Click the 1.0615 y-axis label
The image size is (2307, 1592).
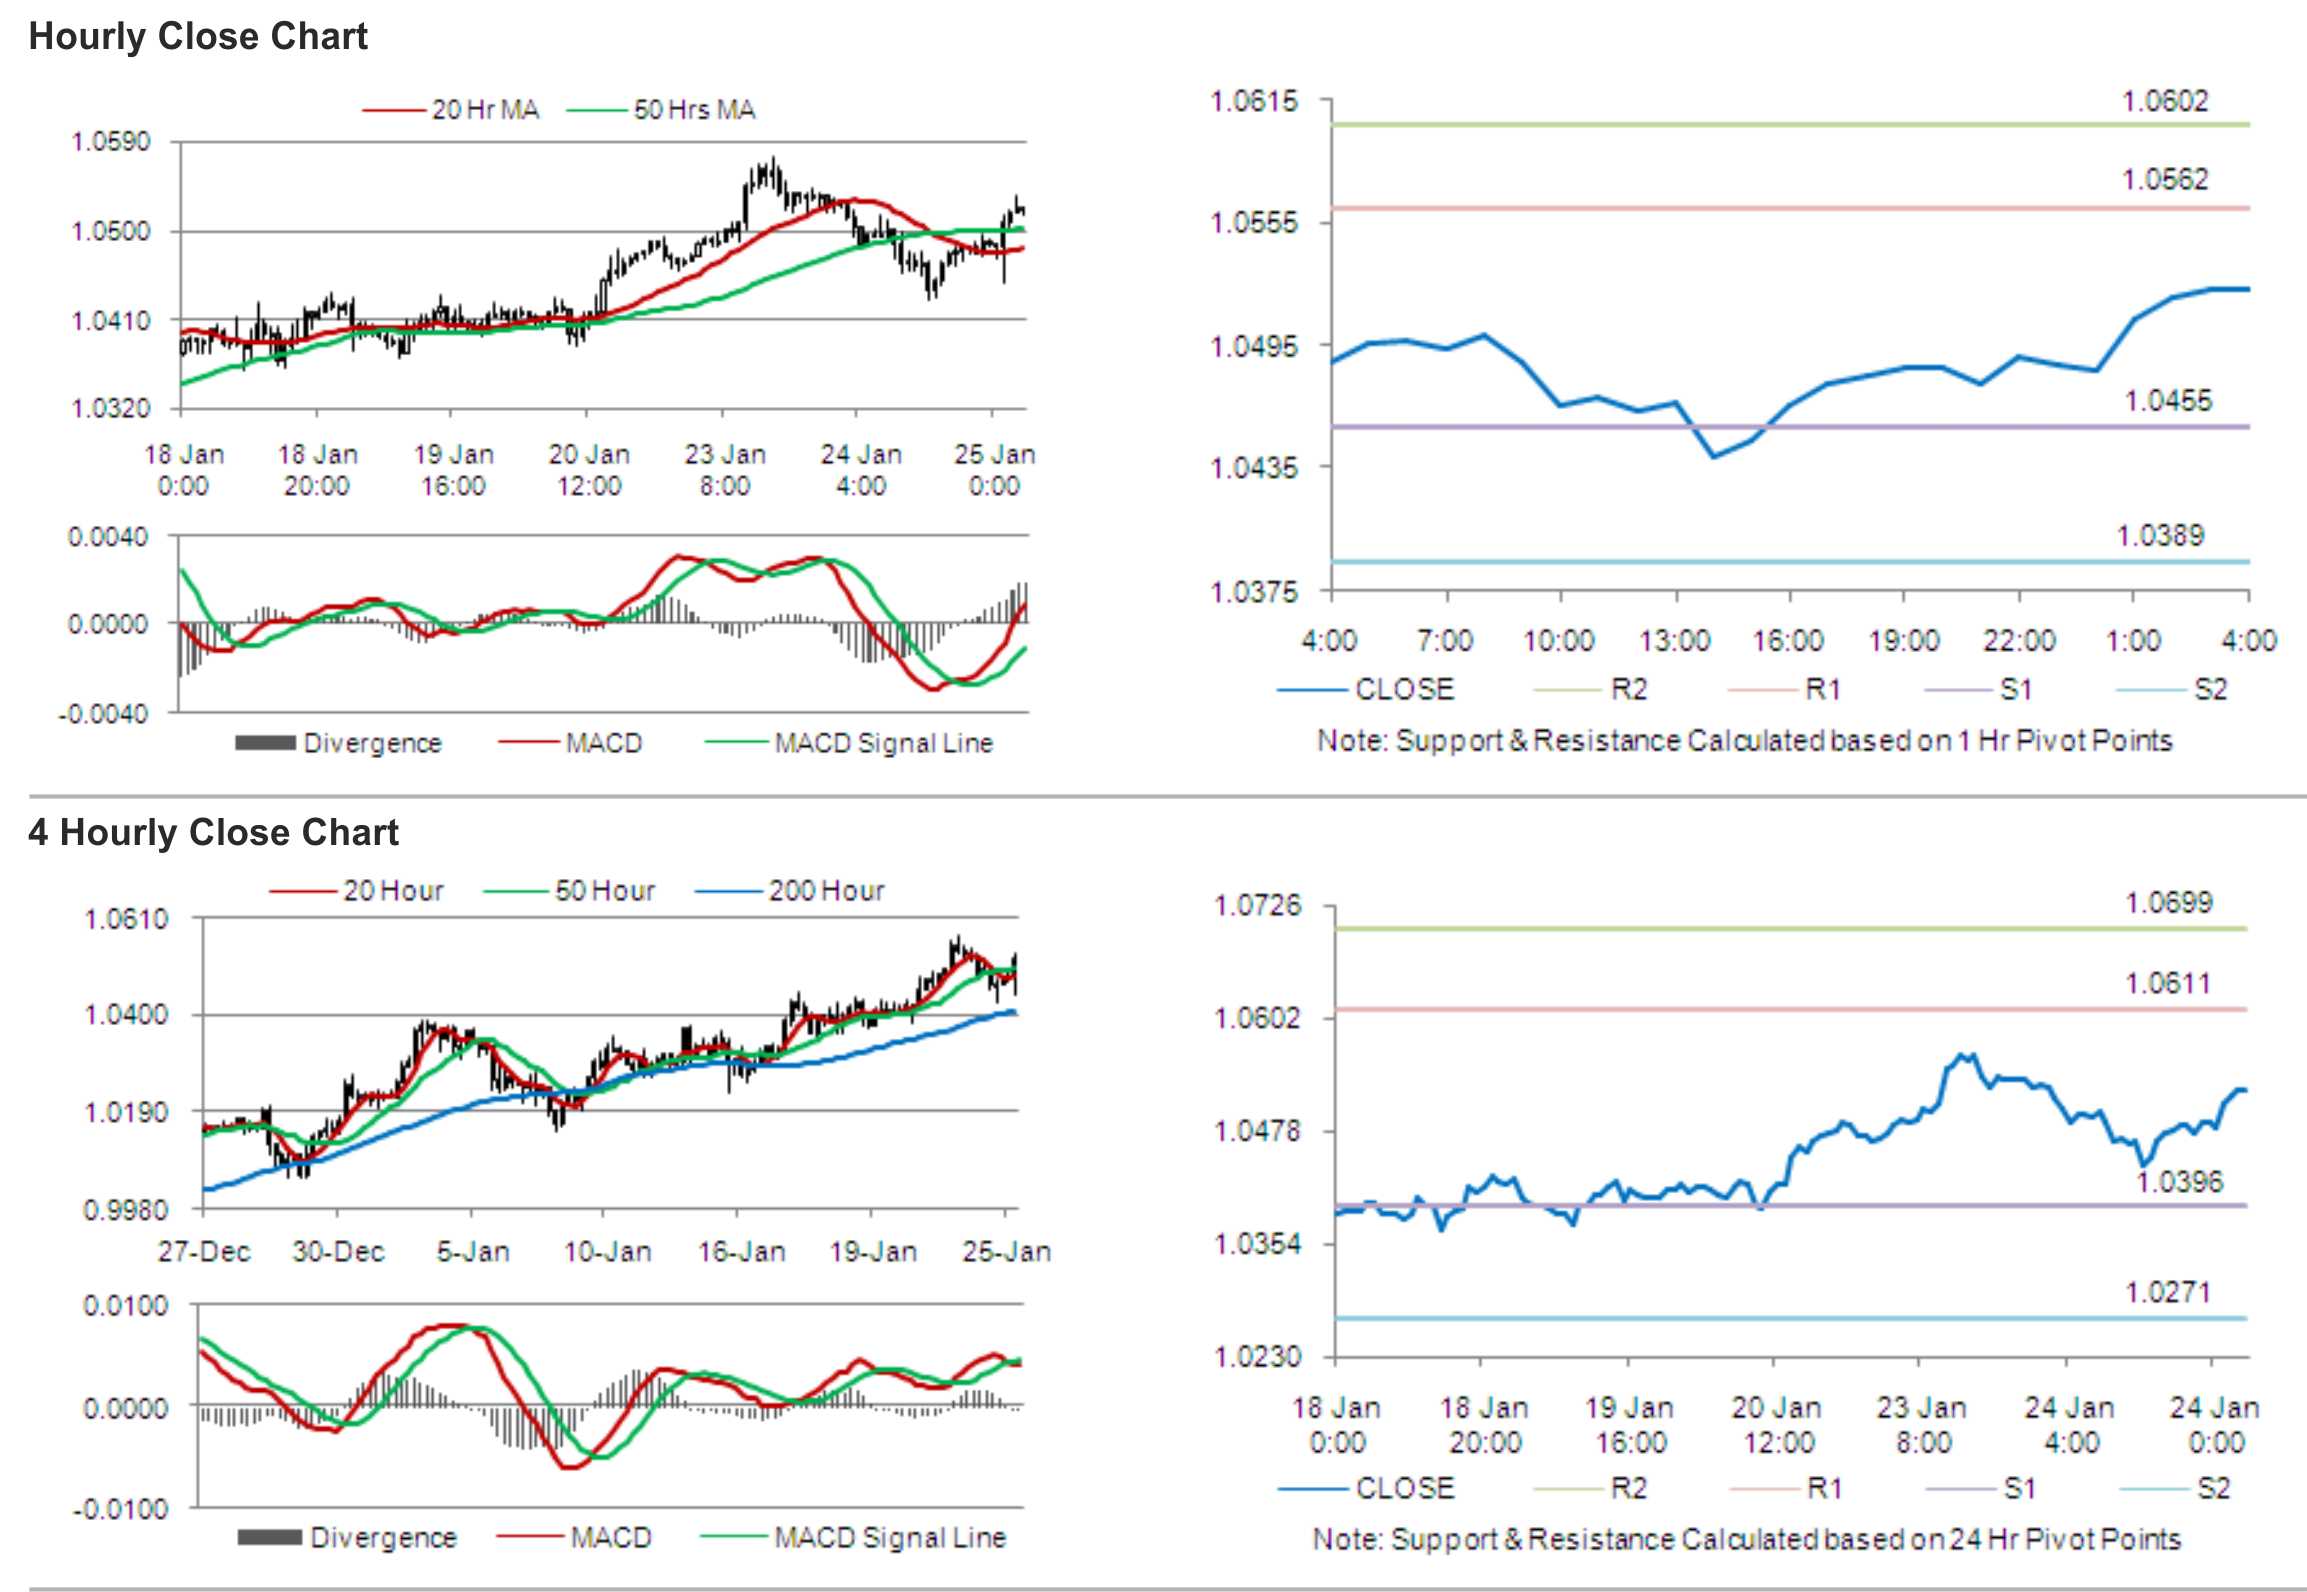point(1254,101)
